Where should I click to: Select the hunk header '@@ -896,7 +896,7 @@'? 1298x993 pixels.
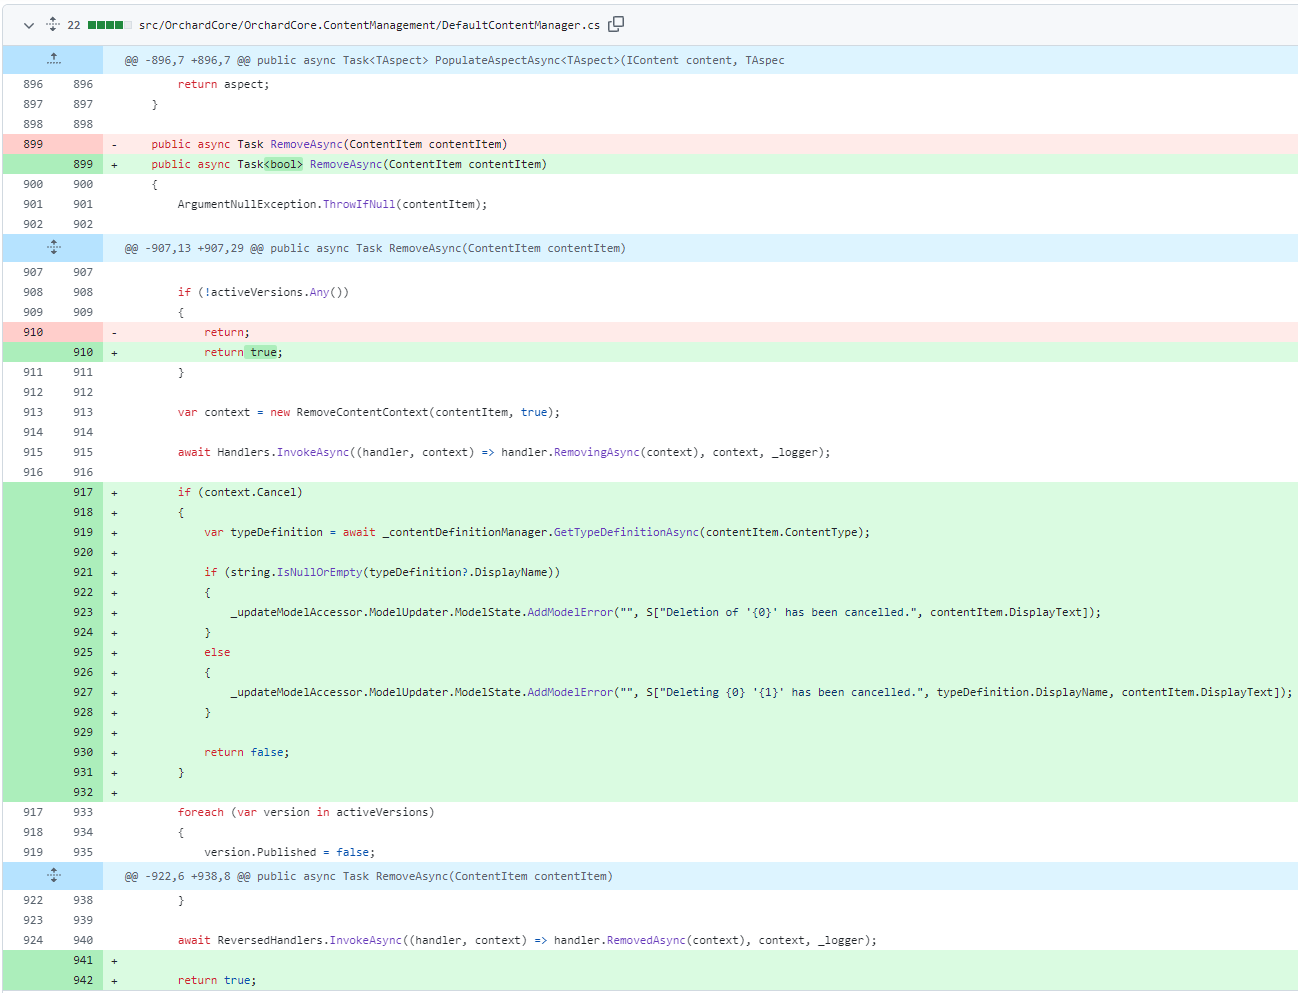[x=454, y=60]
